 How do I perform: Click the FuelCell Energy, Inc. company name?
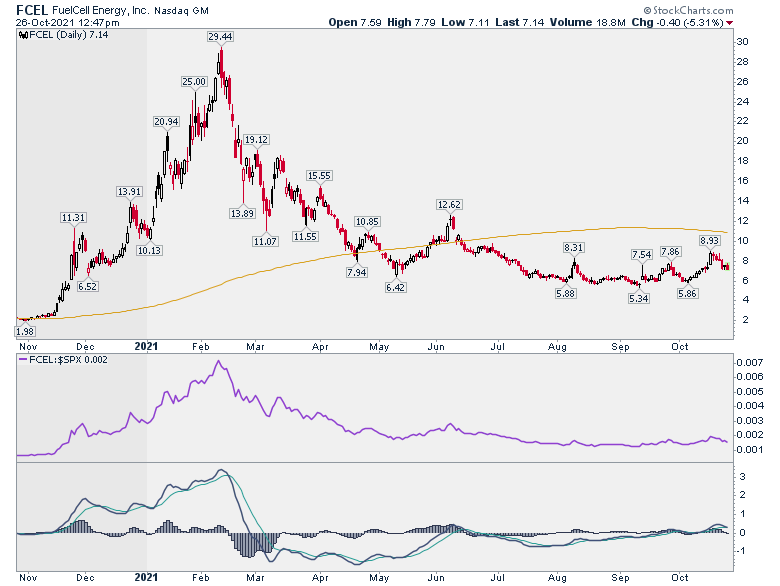click(x=101, y=10)
